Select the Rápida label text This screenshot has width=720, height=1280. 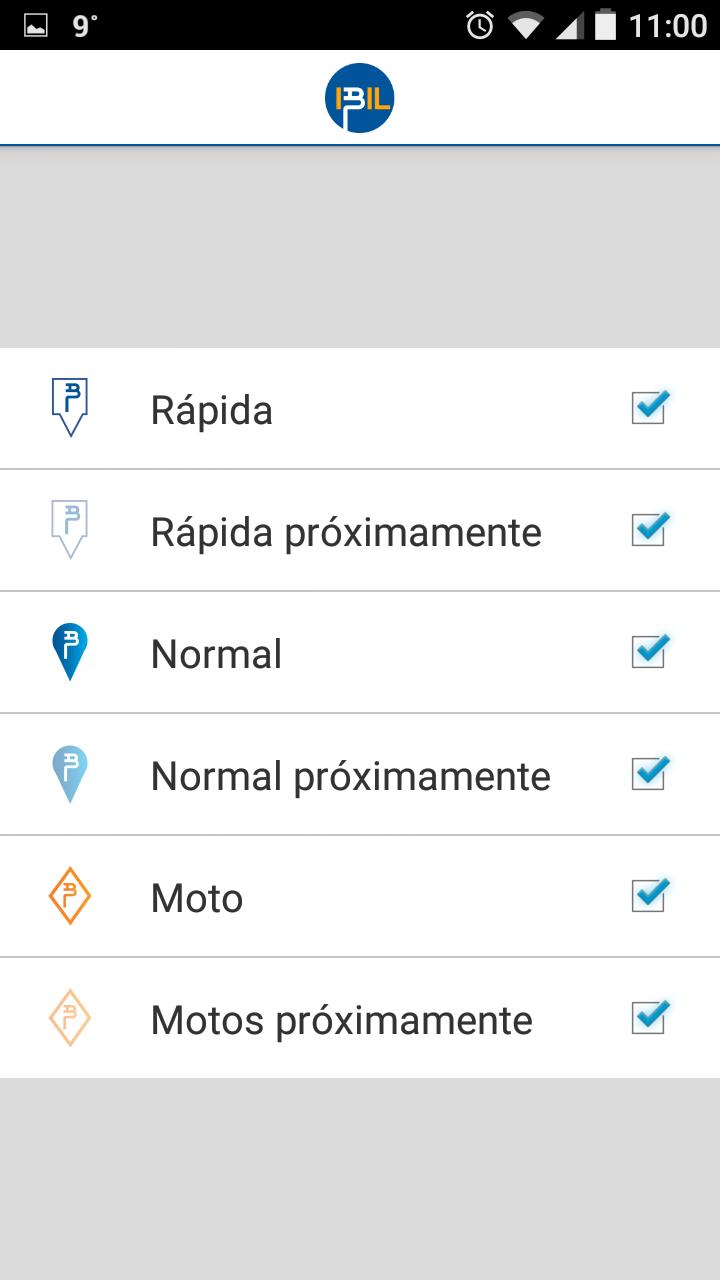tap(211, 410)
